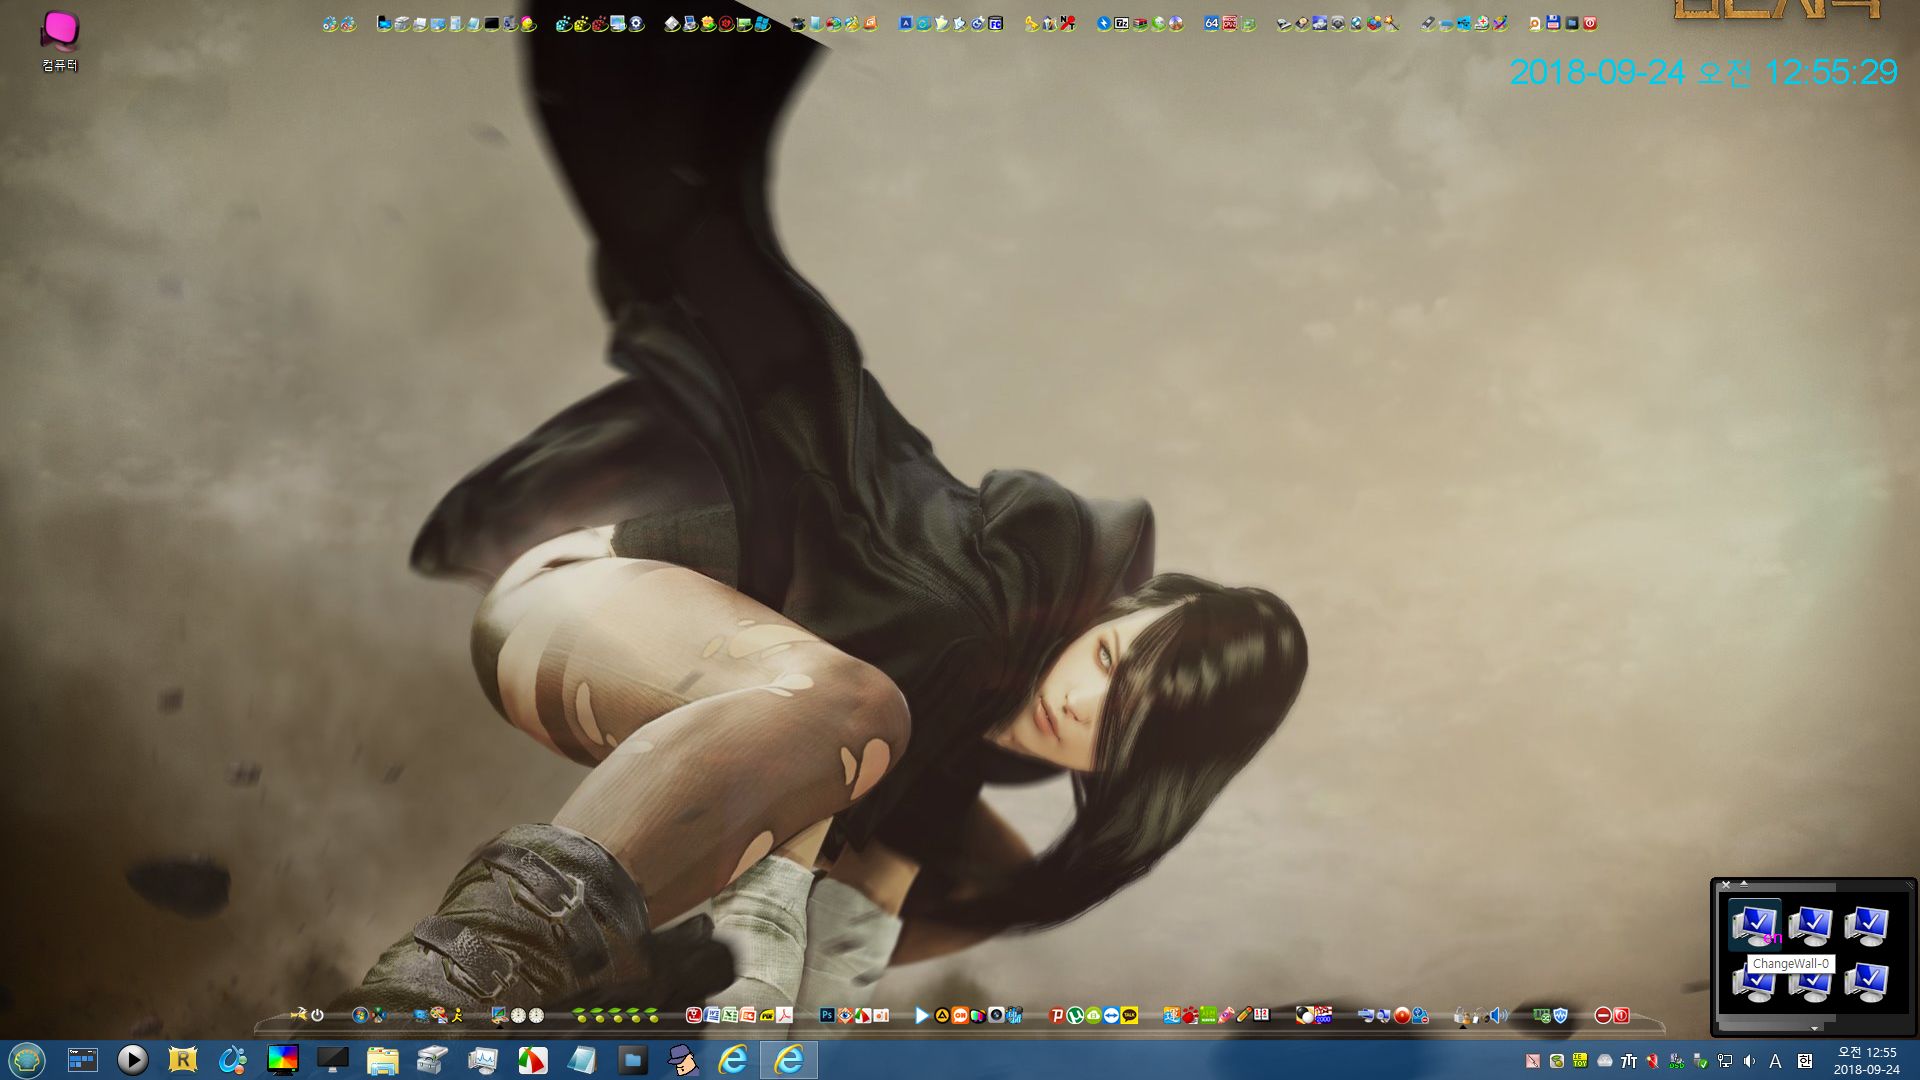This screenshot has height=1080, width=1920.
Task: Select the top-middle monitor in ChangeWall widget
Action: point(1811,926)
